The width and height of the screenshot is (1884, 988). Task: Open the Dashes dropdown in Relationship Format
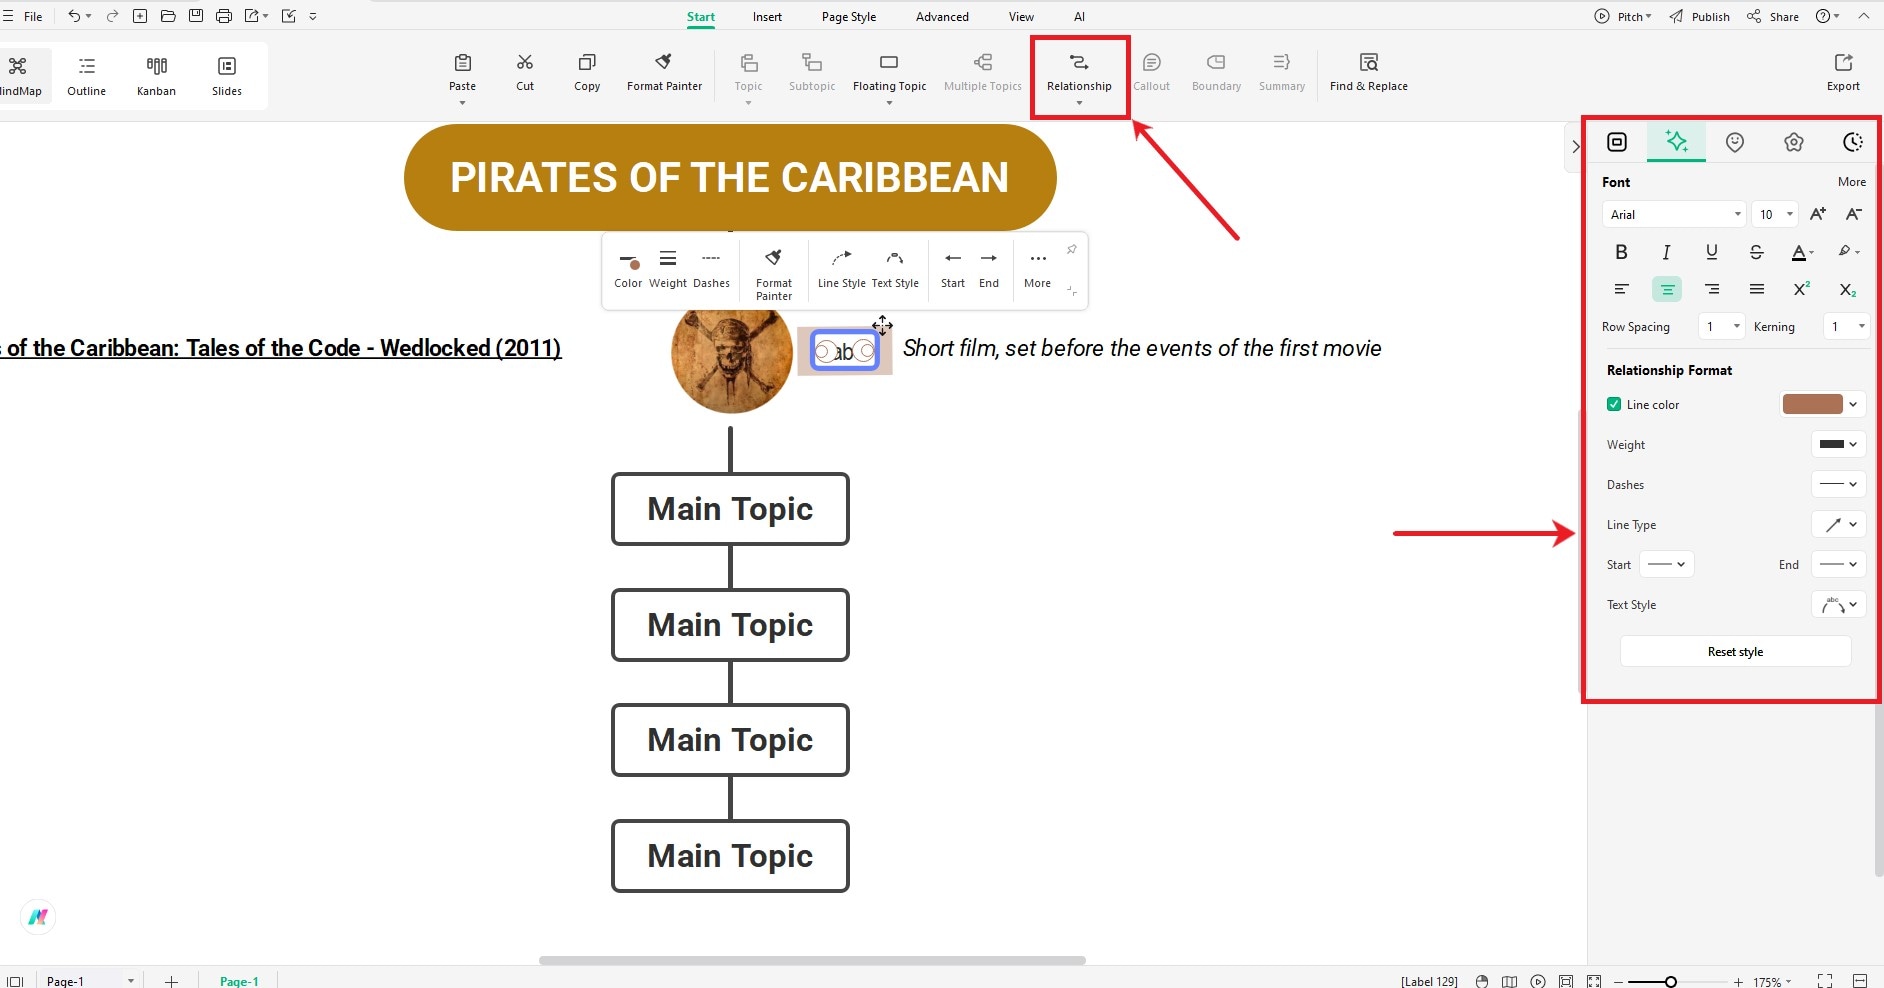point(1838,484)
